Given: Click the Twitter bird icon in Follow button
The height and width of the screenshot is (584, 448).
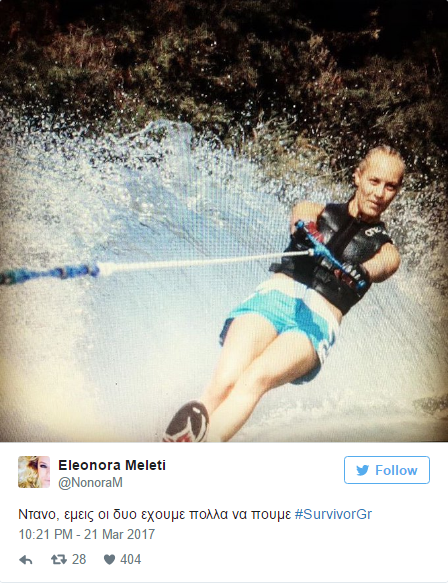Looking at the screenshot, I should (x=362, y=470).
